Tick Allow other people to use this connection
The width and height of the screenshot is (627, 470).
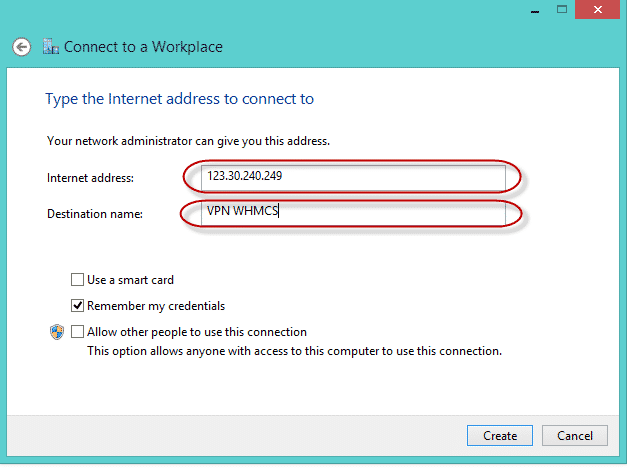click(x=77, y=332)
